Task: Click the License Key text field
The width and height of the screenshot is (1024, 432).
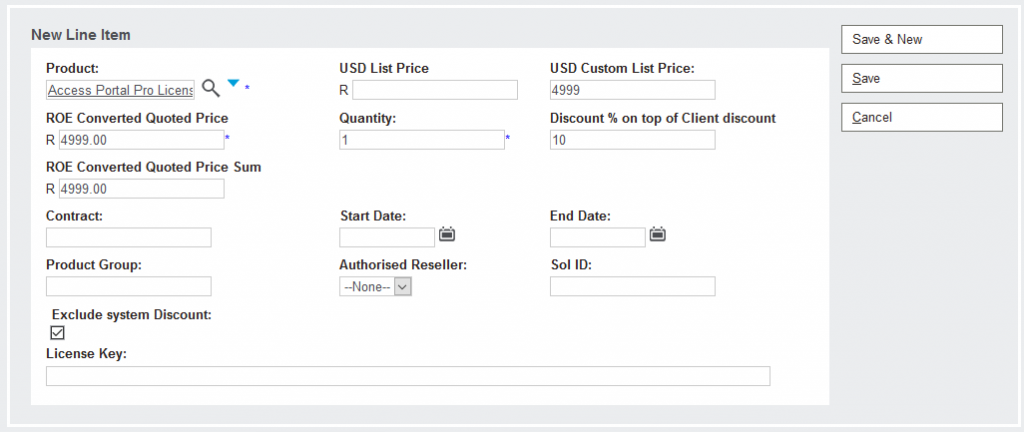Action: 408,376
